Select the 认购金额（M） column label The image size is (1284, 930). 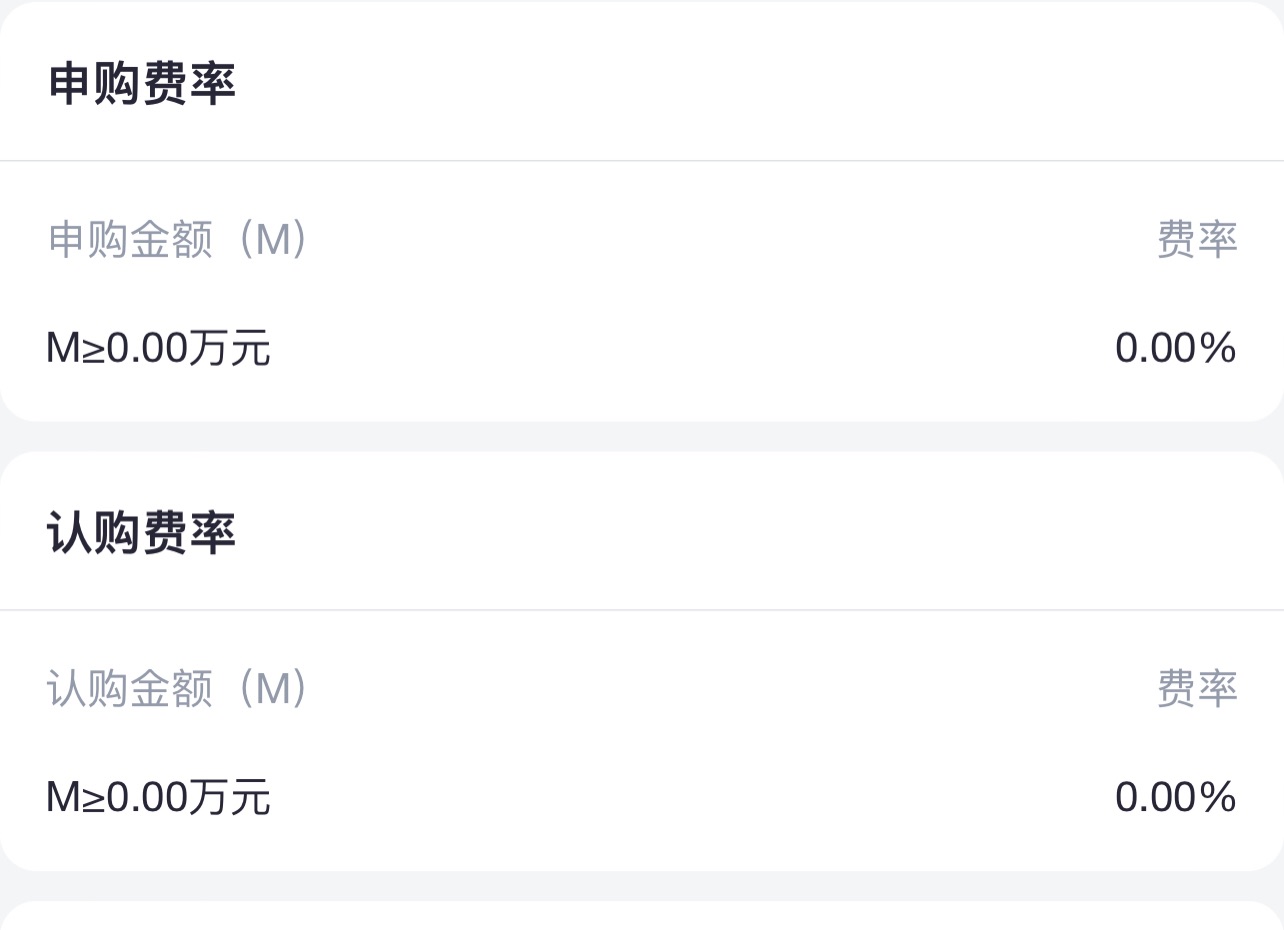click(177, 689)
